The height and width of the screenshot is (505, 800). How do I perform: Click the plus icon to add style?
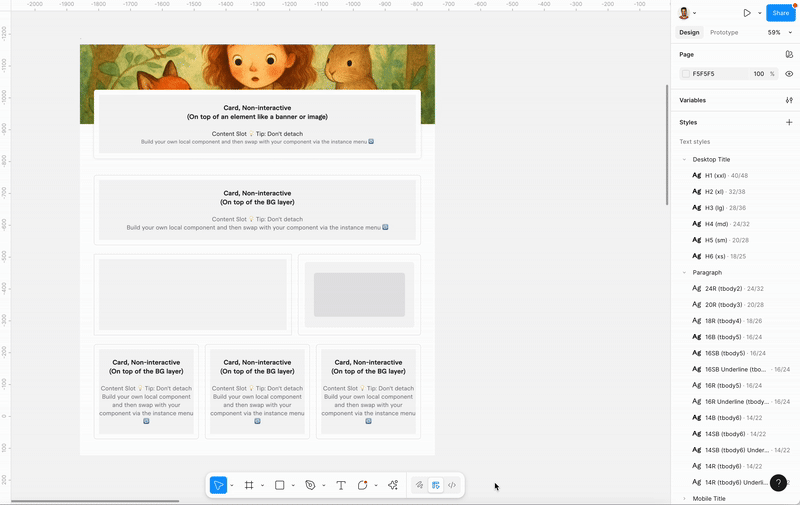click(x=789, y=122)
